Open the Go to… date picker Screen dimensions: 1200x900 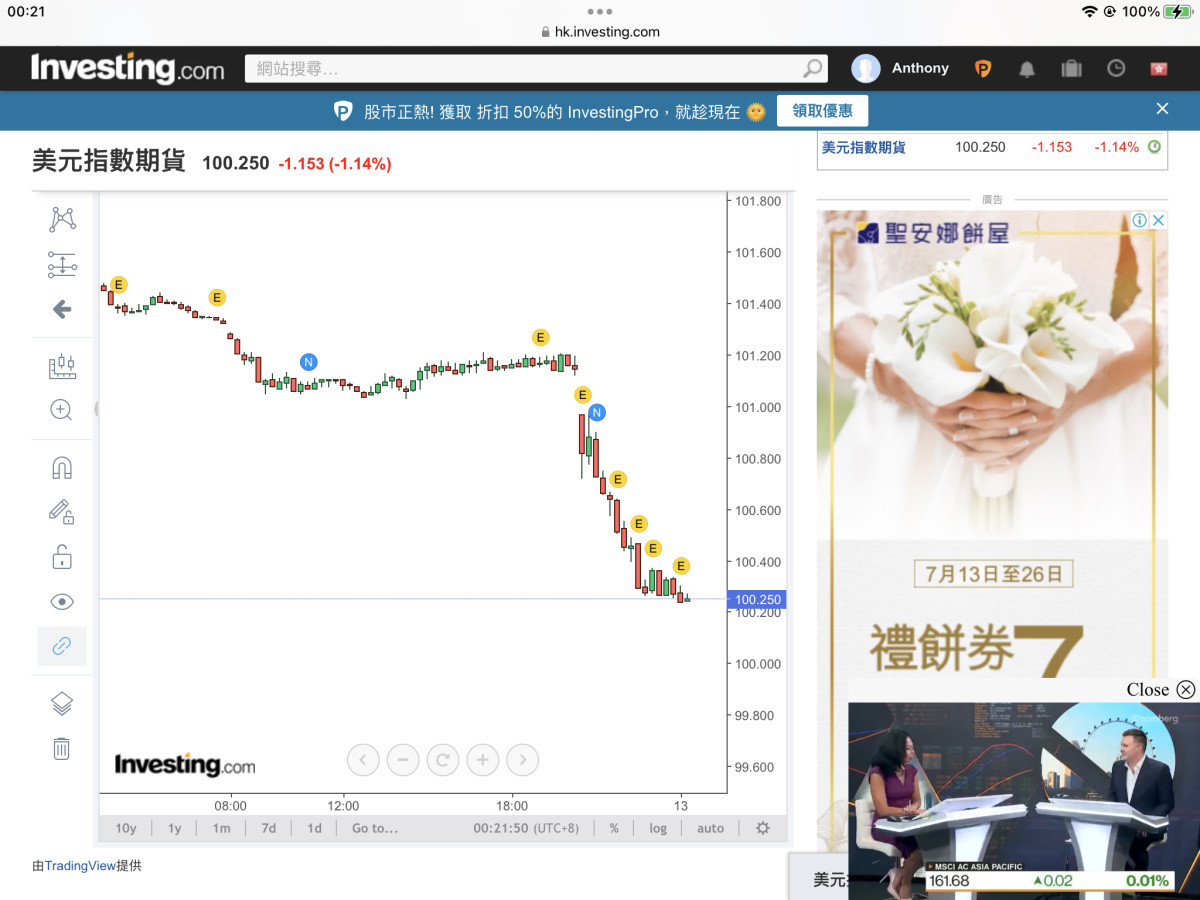pyautogui.click(x=375, y=828)
